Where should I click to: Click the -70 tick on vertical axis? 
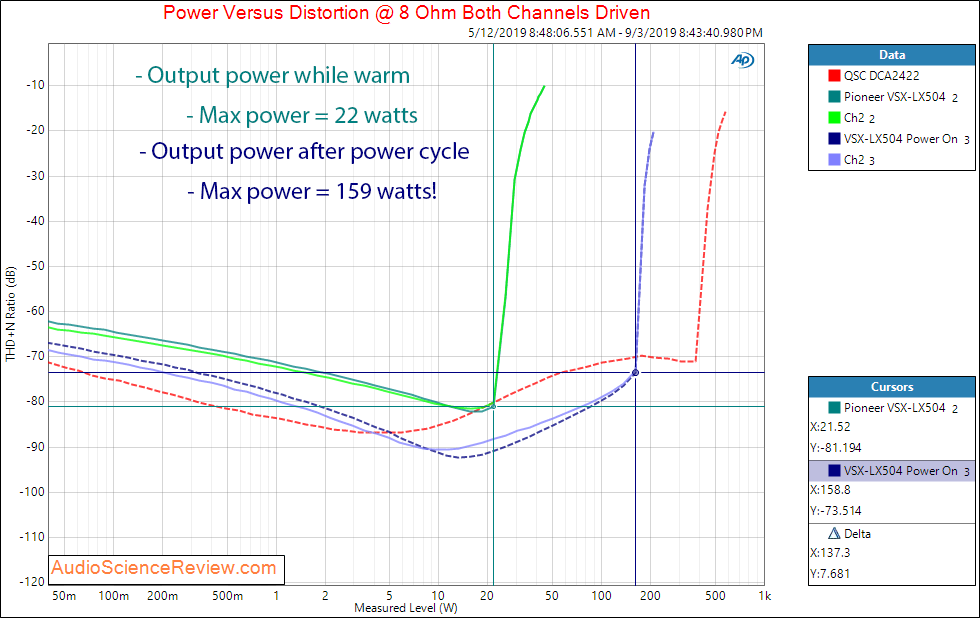(34, 356)
